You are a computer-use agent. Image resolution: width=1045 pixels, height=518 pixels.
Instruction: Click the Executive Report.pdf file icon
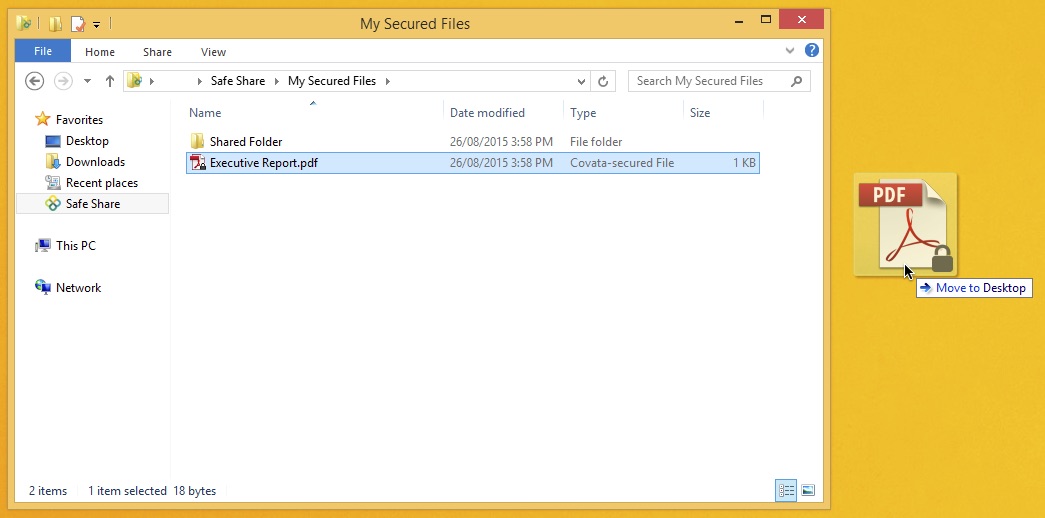click(x=198, y=163)
